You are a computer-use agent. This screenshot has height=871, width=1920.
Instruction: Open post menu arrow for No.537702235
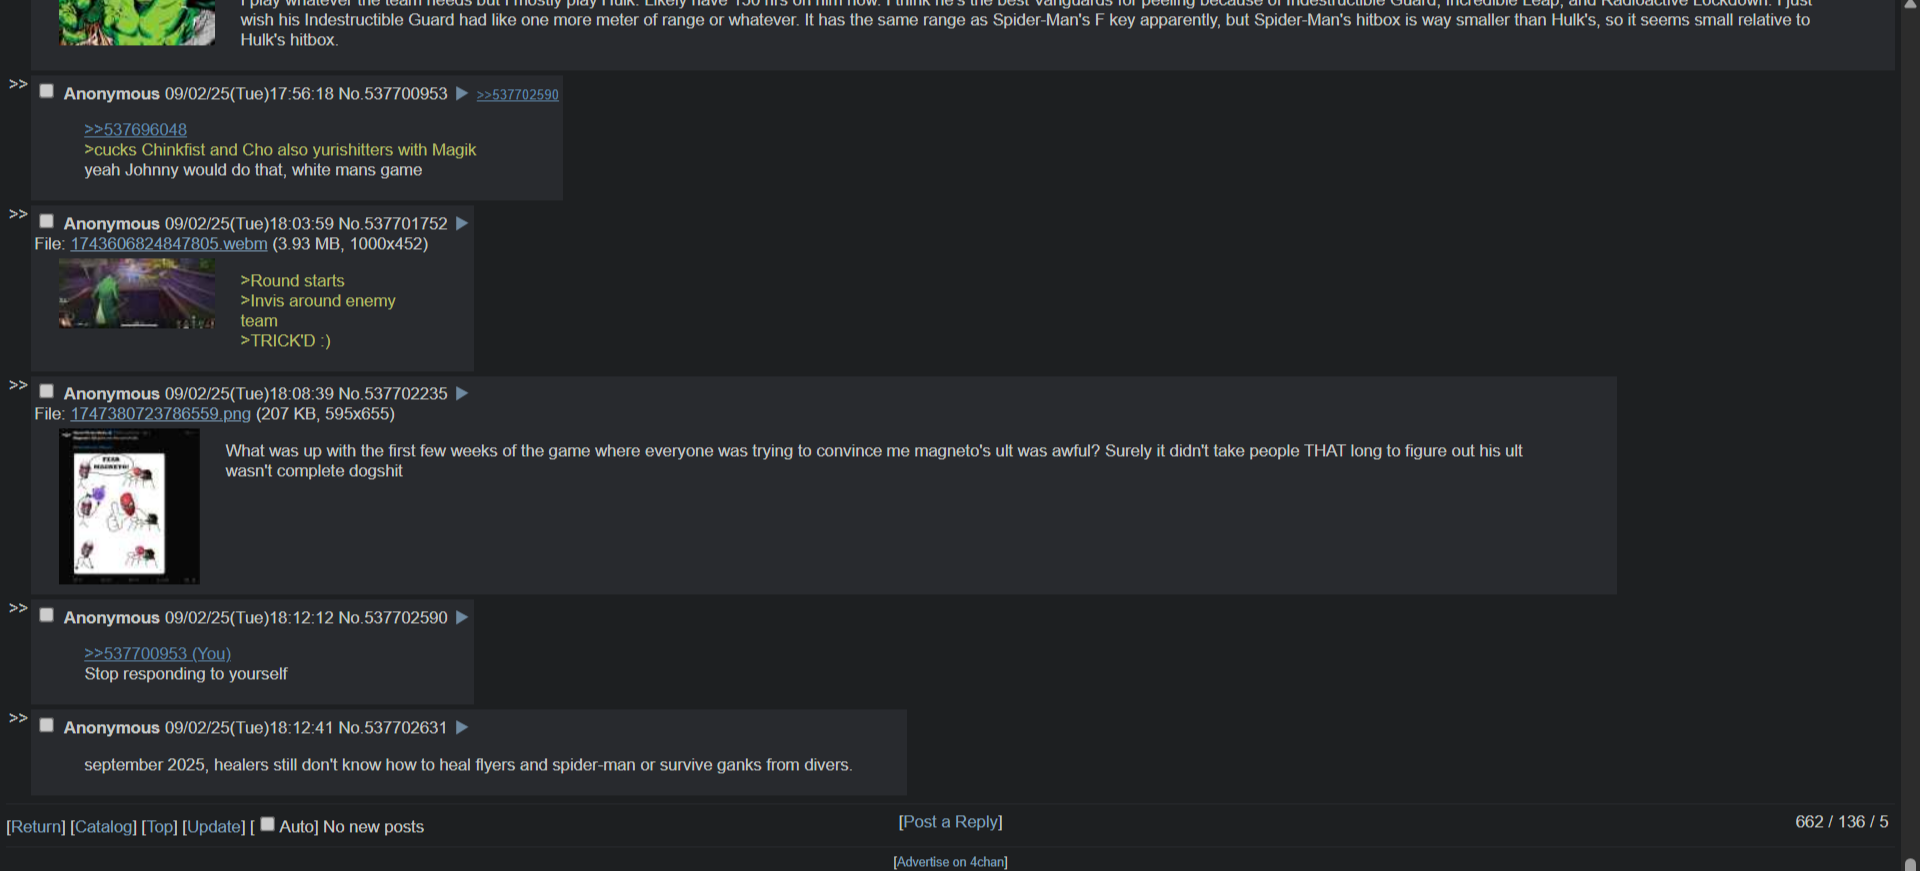pyautogui.click(x=462, y=393)
